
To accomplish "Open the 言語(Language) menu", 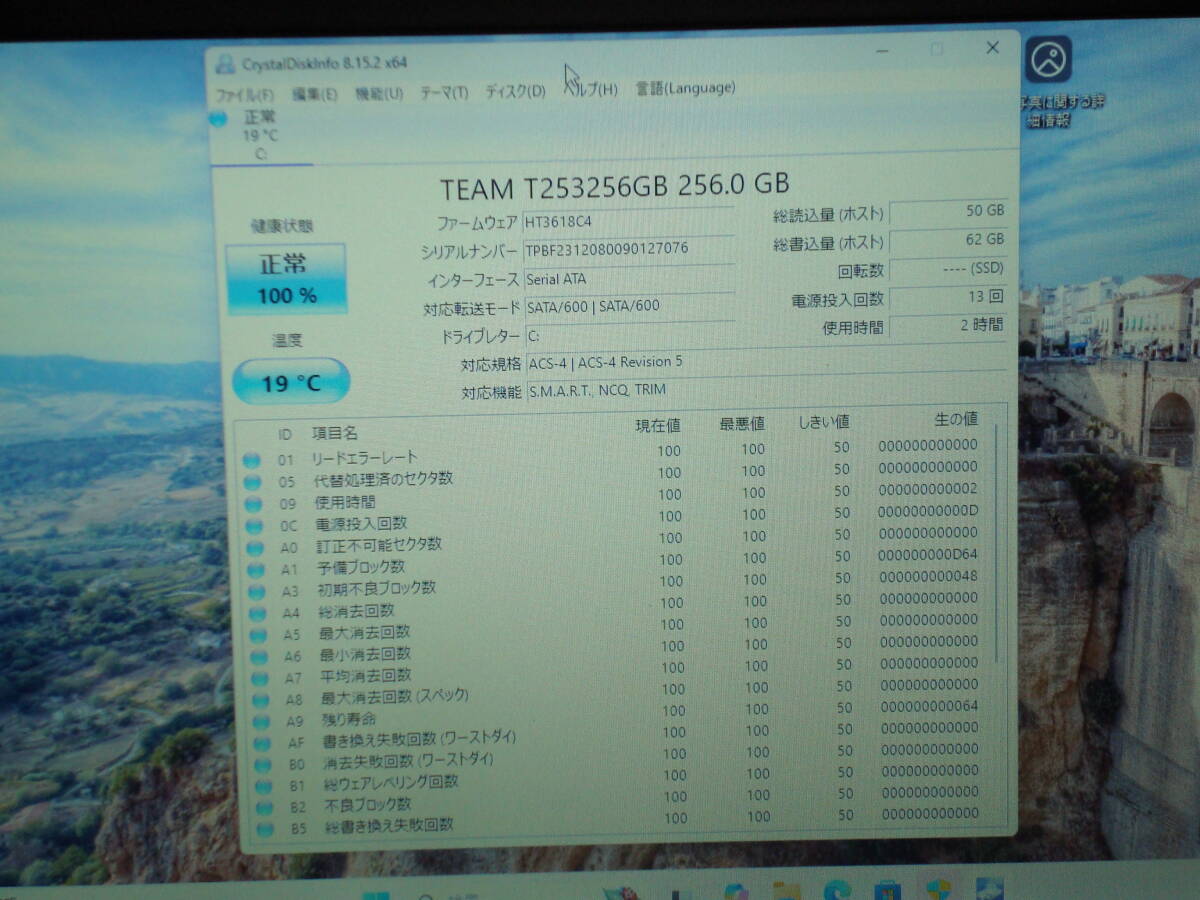I will pyautogui.click(x=685, y=88).
